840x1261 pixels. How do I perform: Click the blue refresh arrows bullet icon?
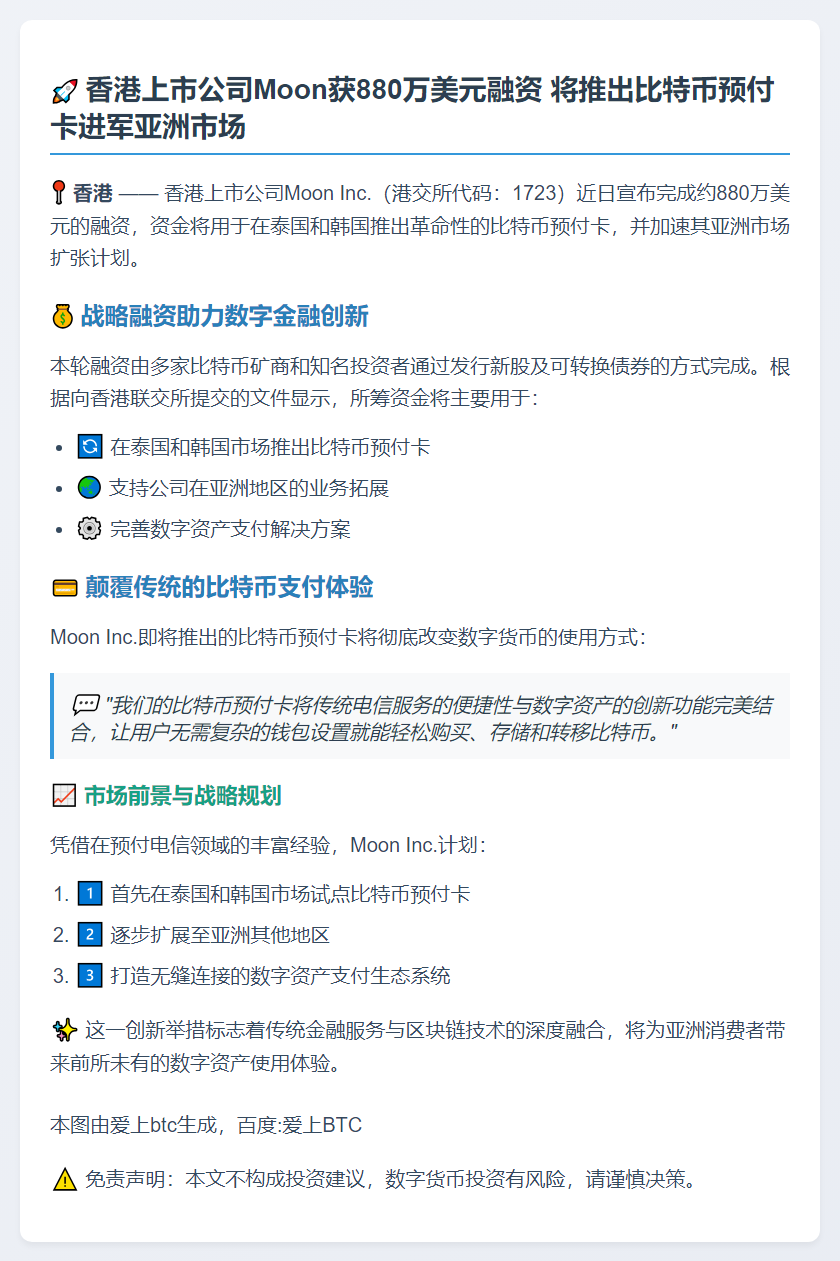tap(90, 447)
